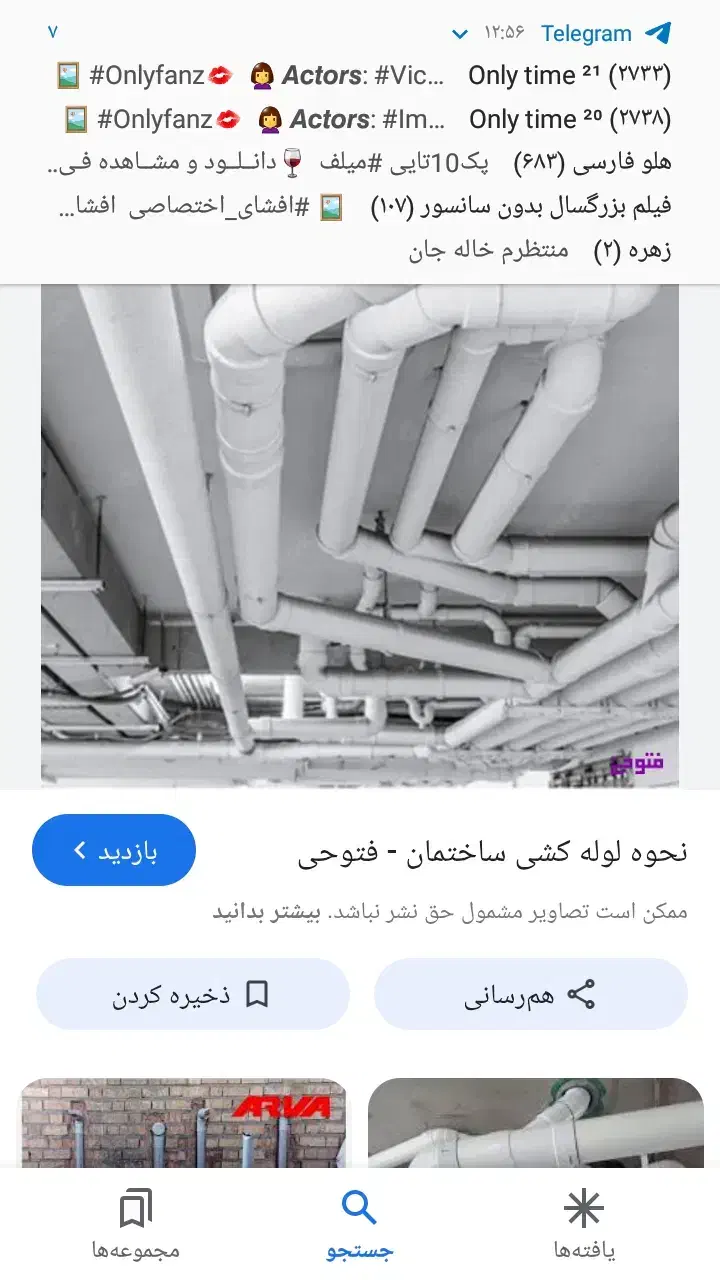
Task: Switch to the جستجو search tab
Action: pyautogui.click(x=360, y=1224)
